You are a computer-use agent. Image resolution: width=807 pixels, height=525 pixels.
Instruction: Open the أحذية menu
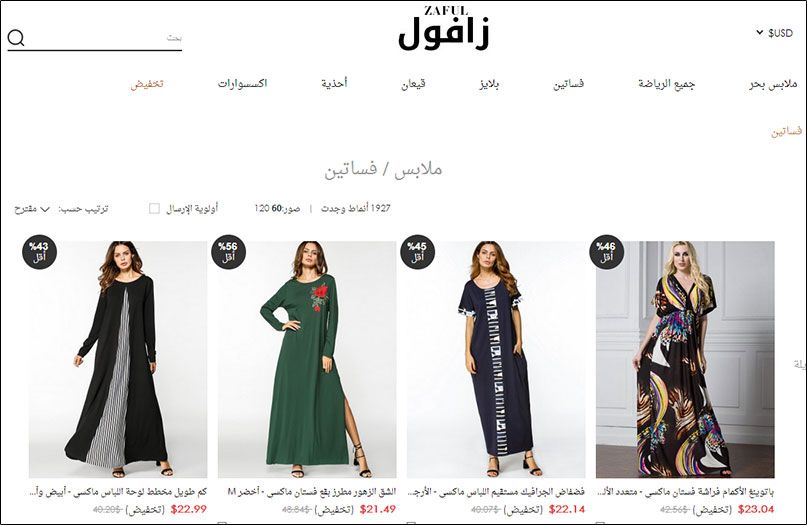(335, 83)
